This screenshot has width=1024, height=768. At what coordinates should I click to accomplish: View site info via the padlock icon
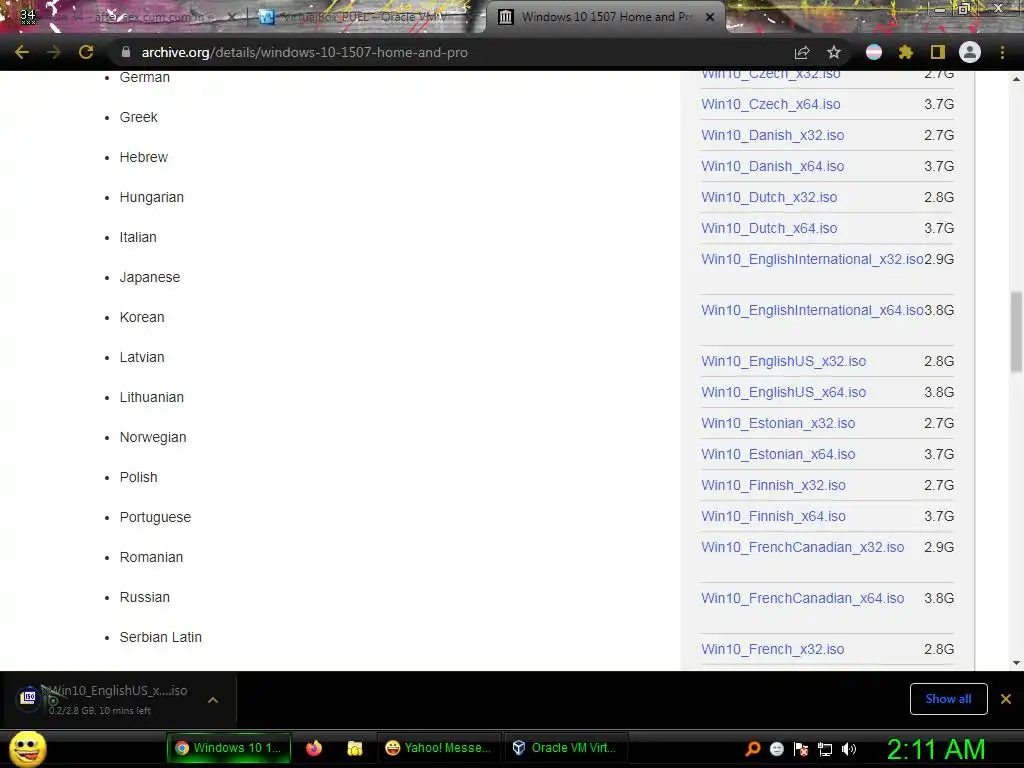(x=126, y=52)
